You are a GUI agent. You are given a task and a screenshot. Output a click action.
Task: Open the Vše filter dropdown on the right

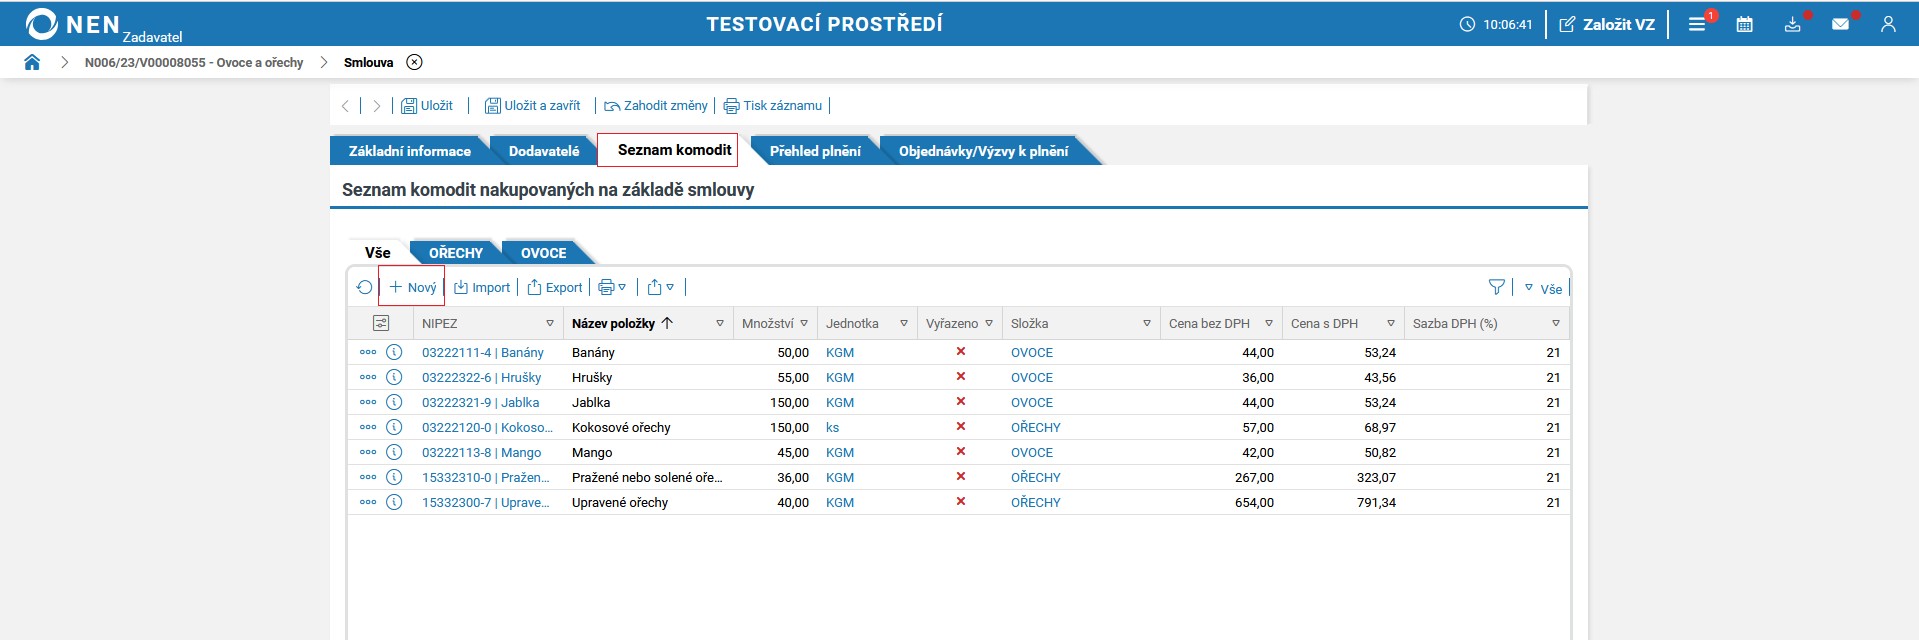pos(1543,288)
